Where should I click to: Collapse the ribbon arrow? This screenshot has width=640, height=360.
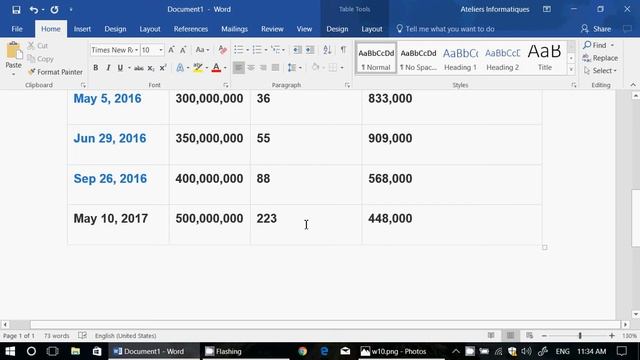point(633,85)
